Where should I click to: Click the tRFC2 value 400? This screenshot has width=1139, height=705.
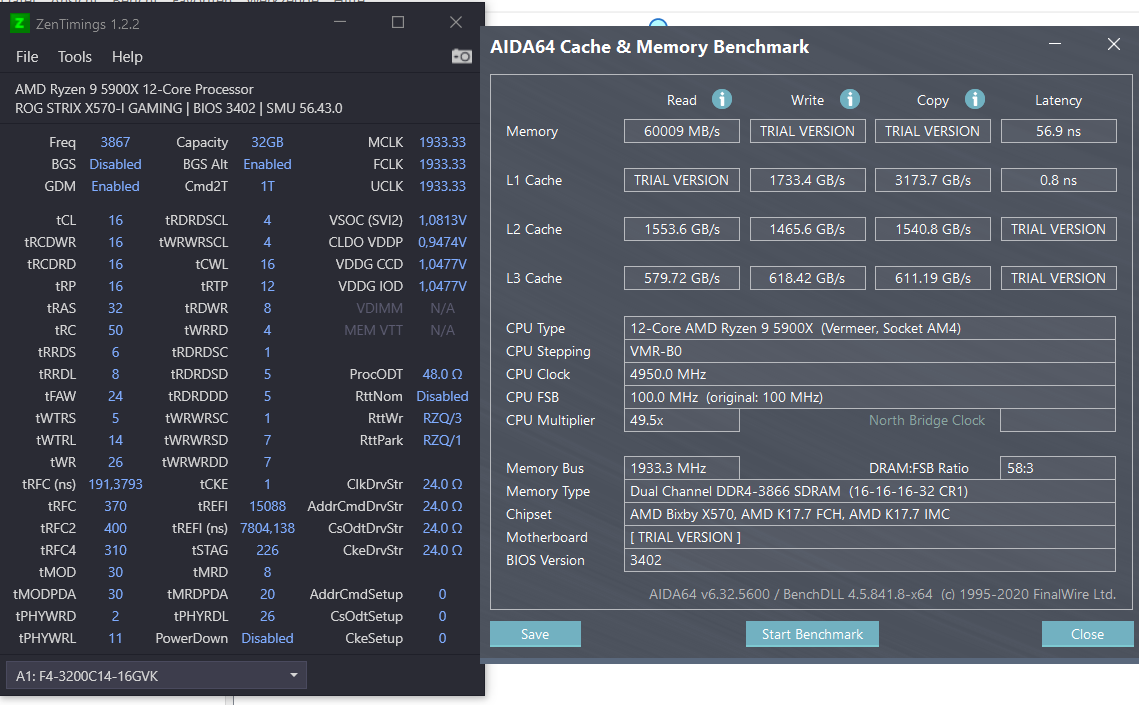(115, 529)
